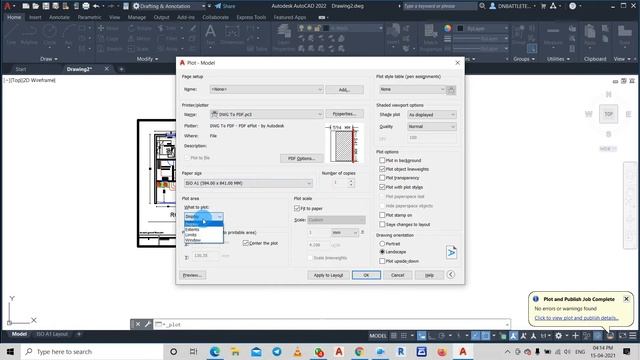This screenshot has height=360, width=640.
Task: Enable Plot stamp on checkbox
Action: pos(382,215)
